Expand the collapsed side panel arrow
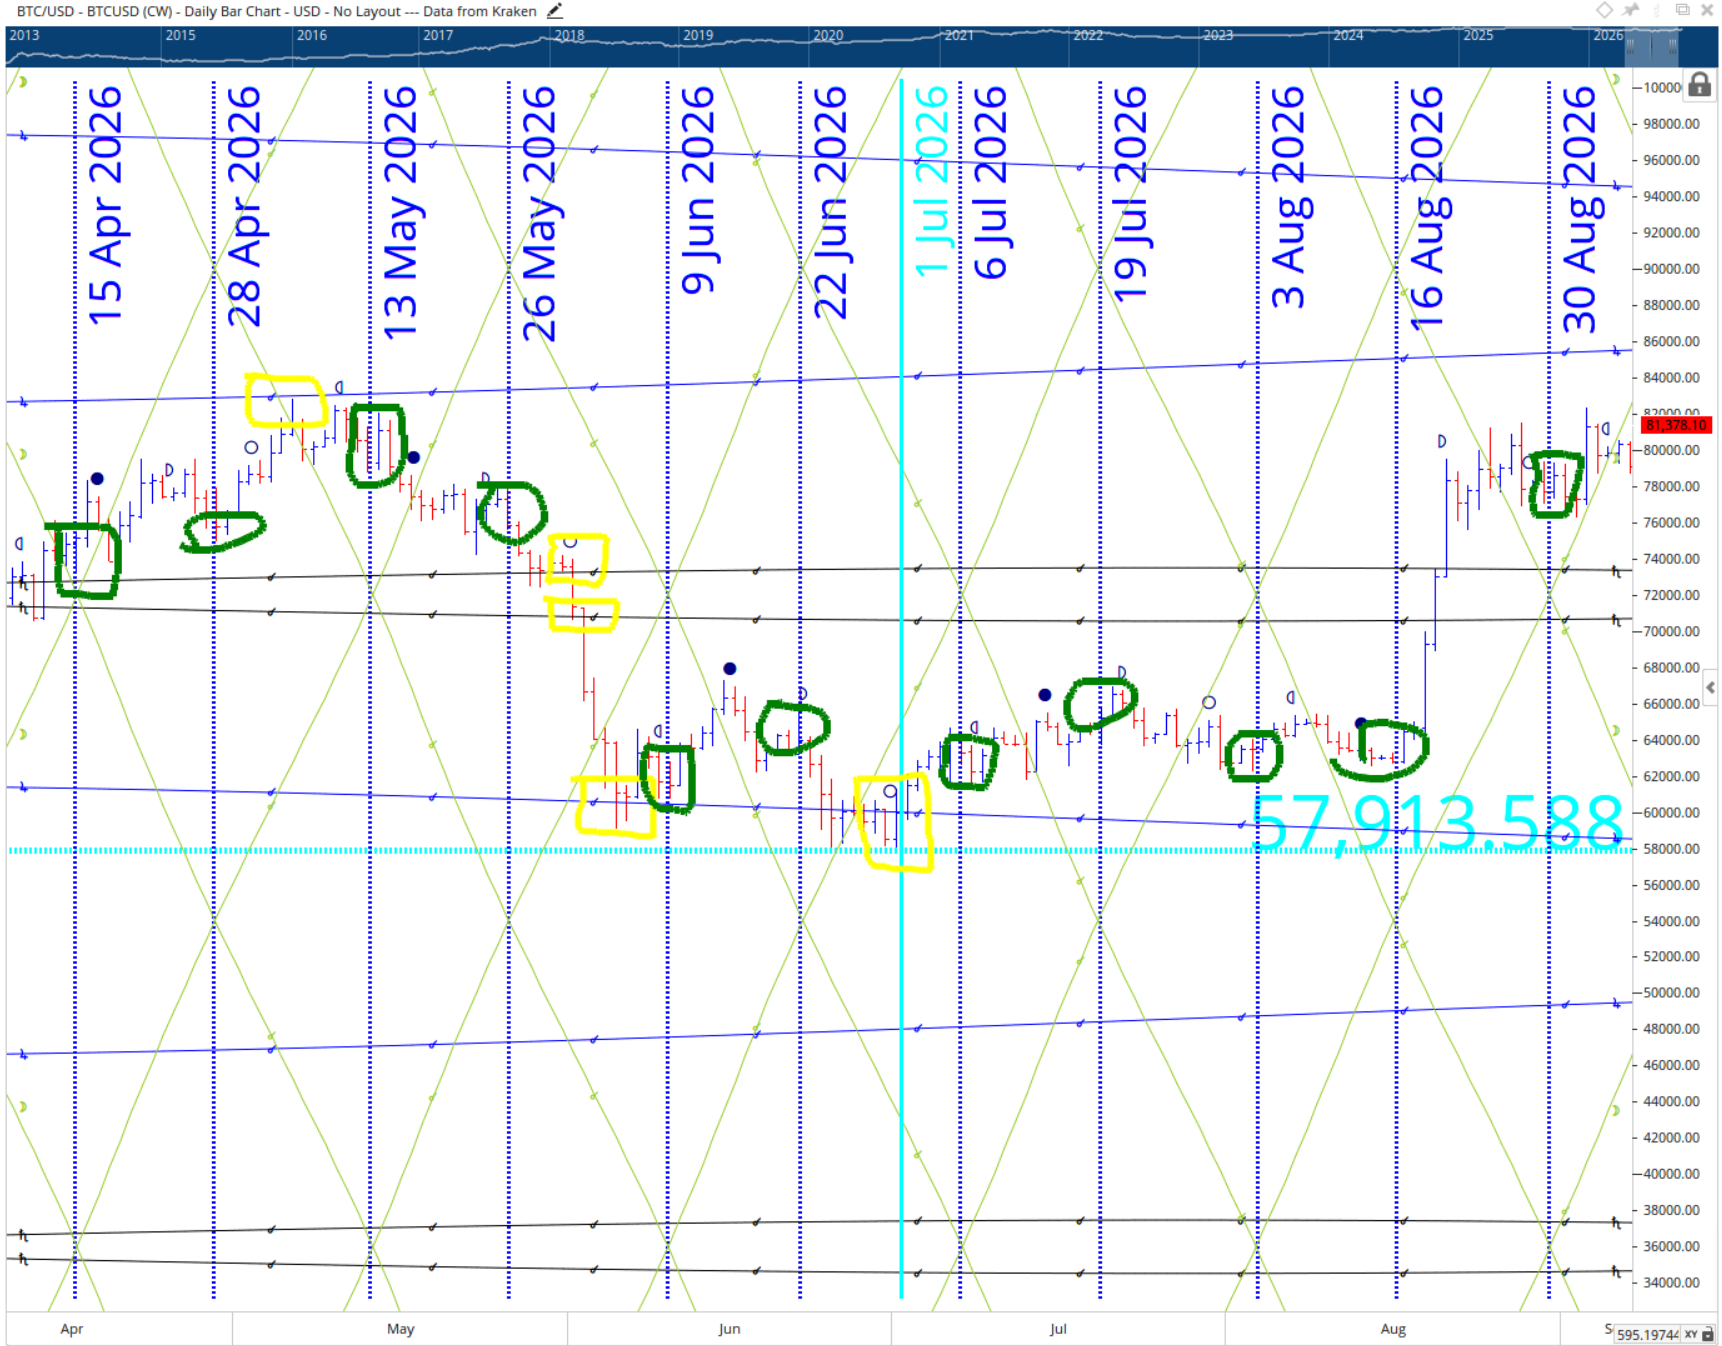This screenshot has width=1722, height=1346. click(1711, 687)
